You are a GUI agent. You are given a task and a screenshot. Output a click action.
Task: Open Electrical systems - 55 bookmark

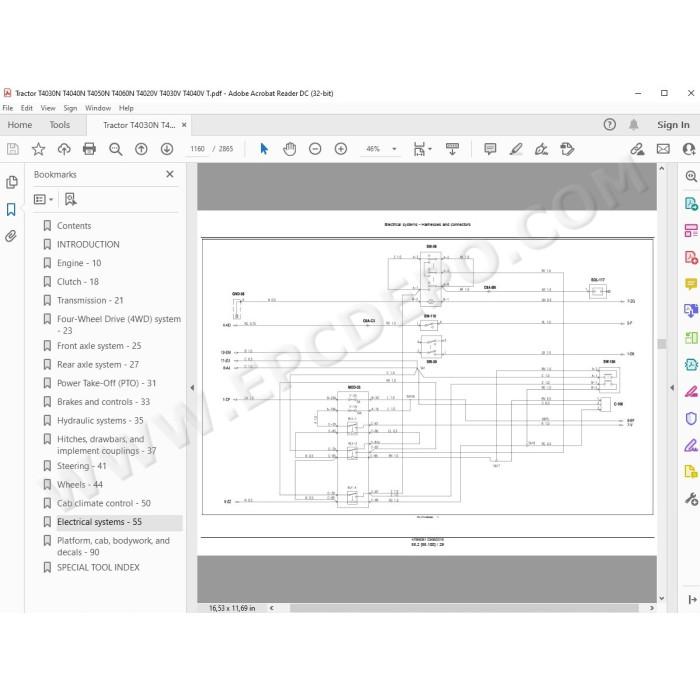coord(99,522)
